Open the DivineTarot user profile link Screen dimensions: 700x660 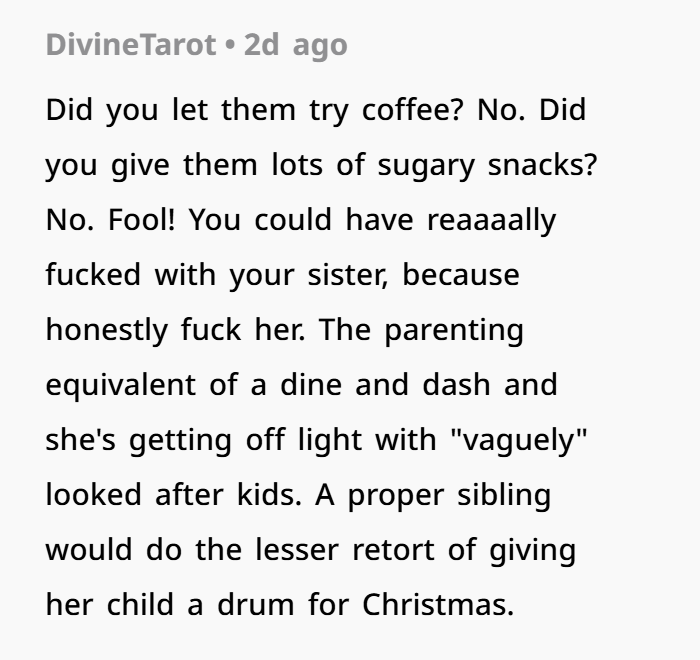coord(130,45)
